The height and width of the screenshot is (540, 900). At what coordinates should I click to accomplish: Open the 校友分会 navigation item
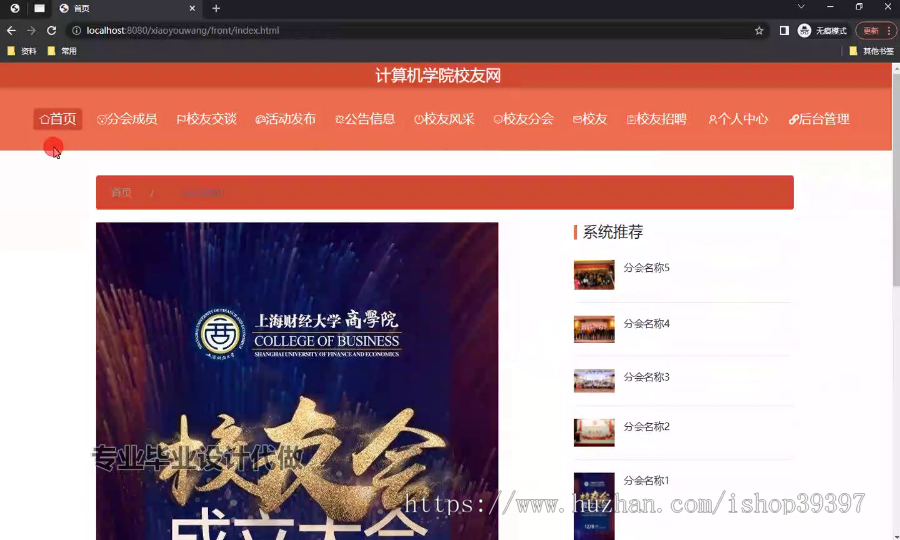click(523, 119)
